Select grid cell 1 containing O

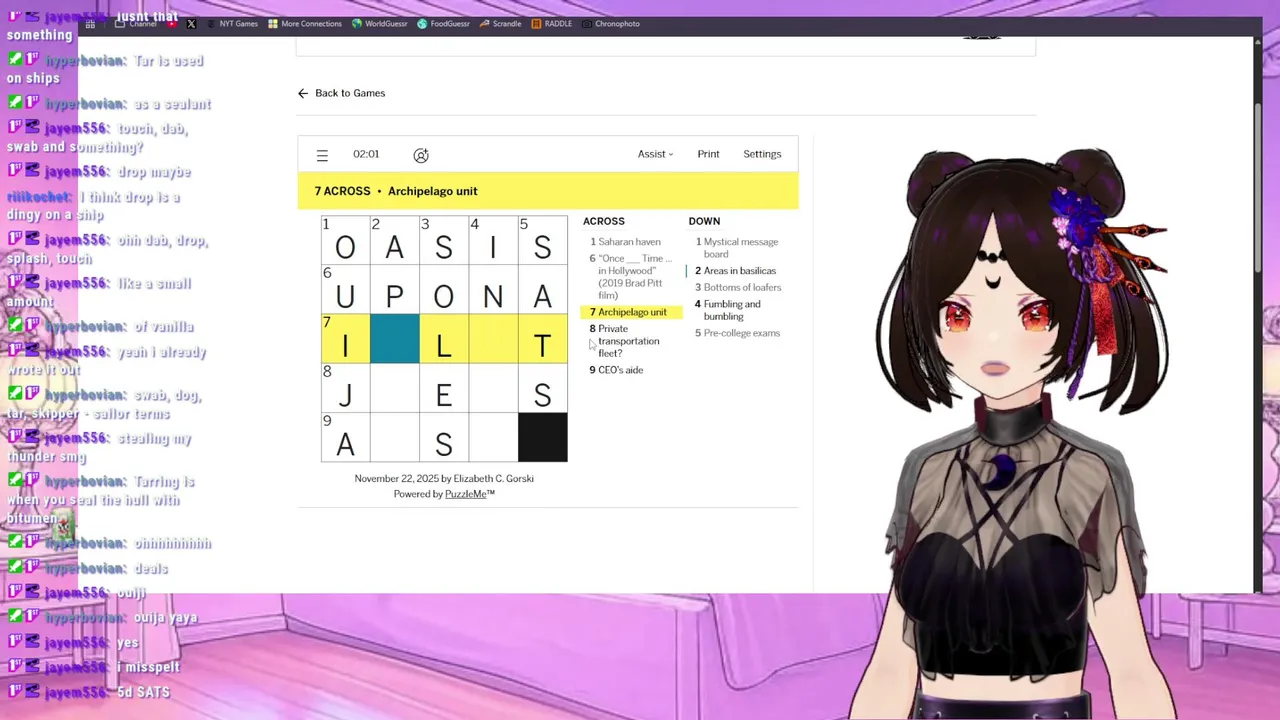(345, 240)
